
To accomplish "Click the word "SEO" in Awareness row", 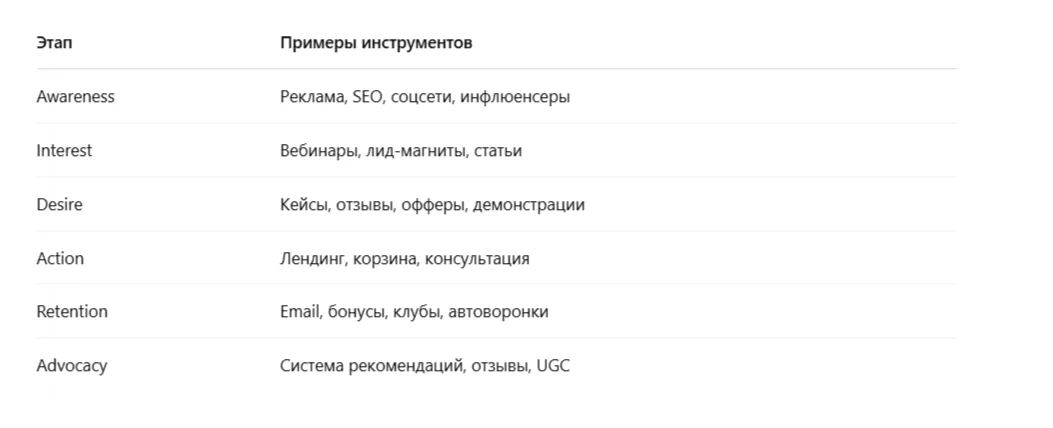I will 368,97.
